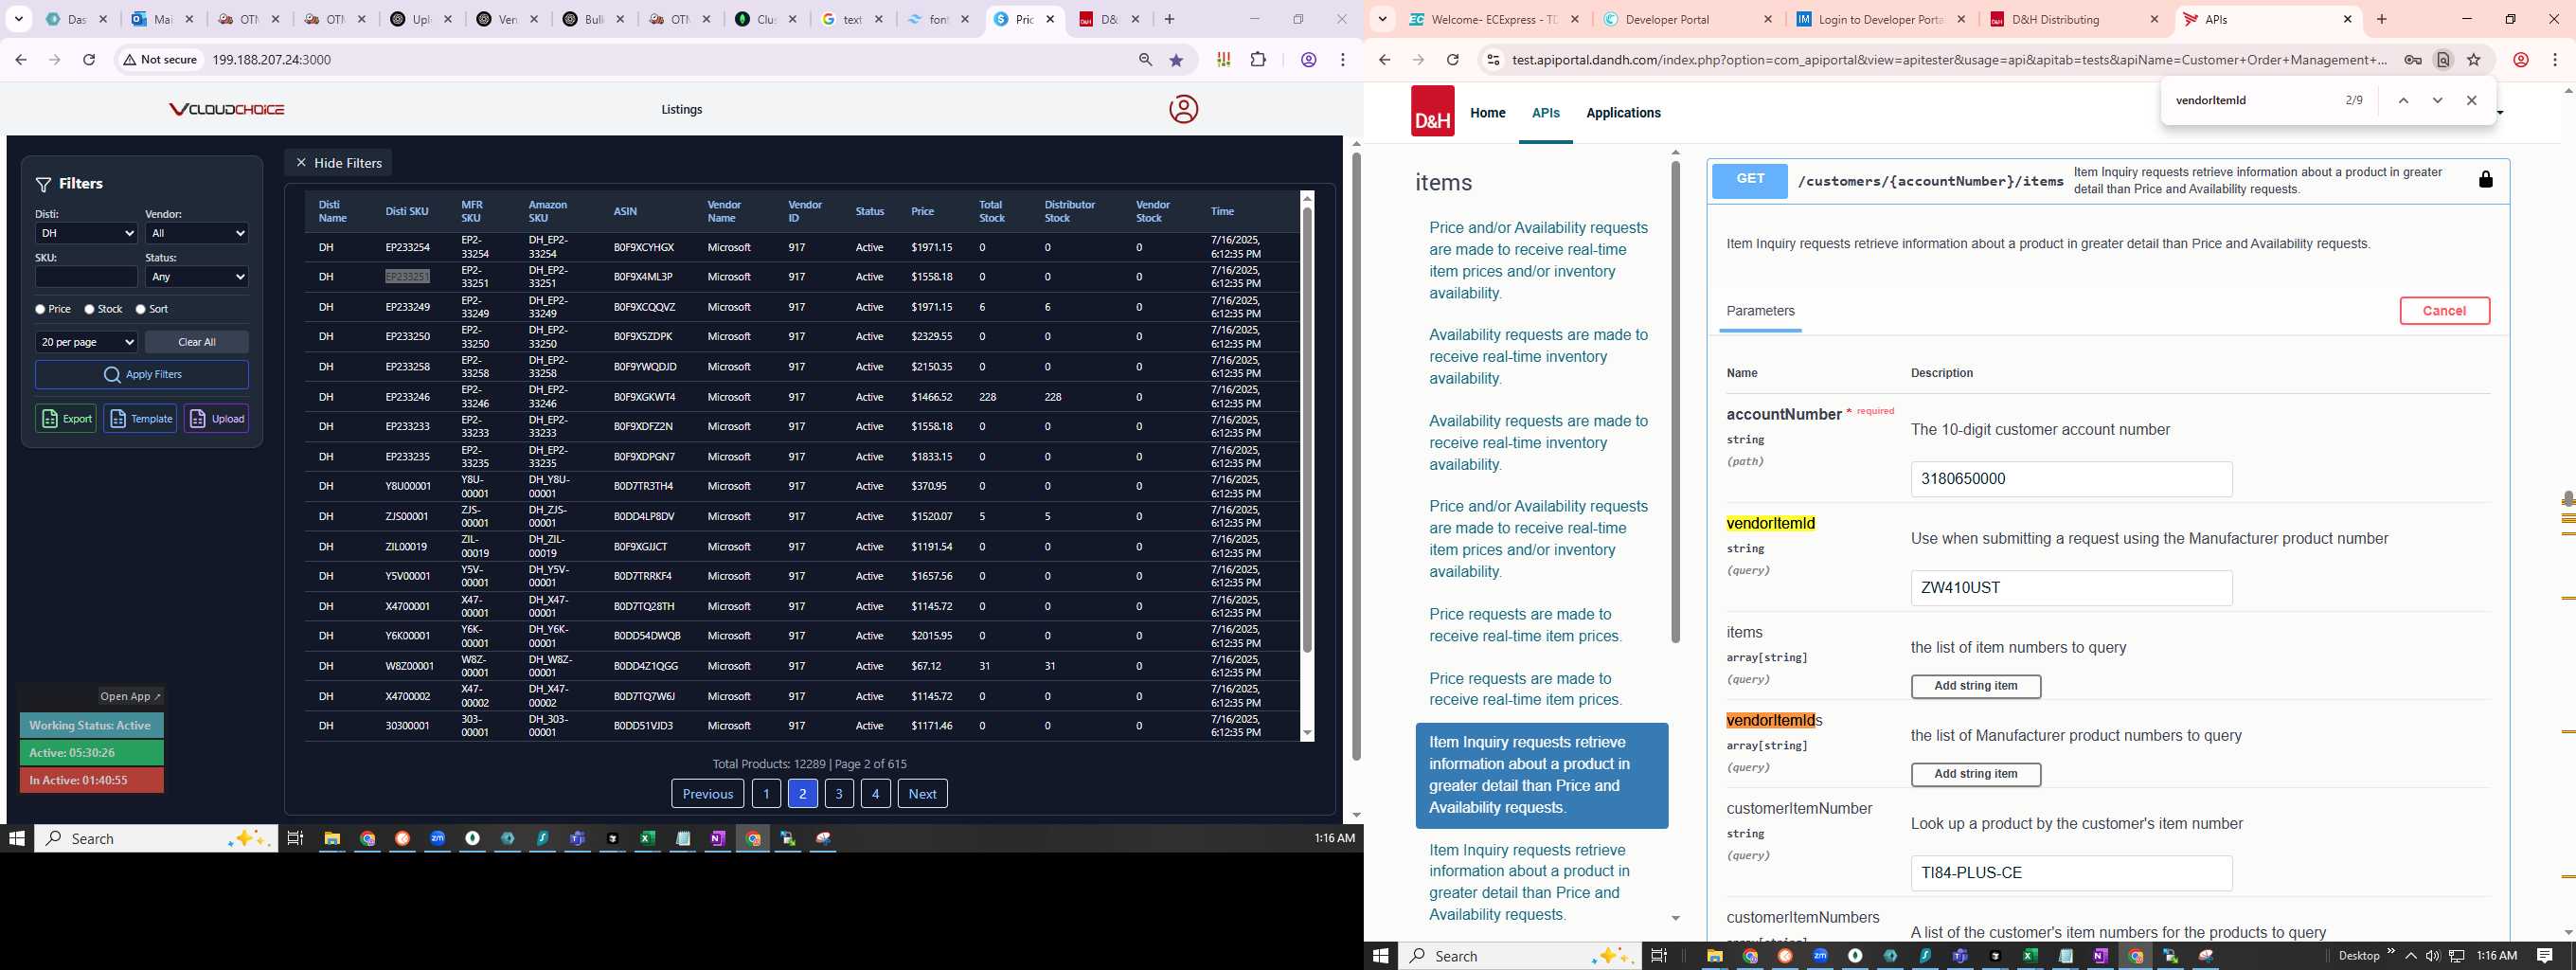Image resolution: width=2576 pixels, height=970 pixels.
Task: Select the Sort radio button
Action: click(x=141, y=309)
